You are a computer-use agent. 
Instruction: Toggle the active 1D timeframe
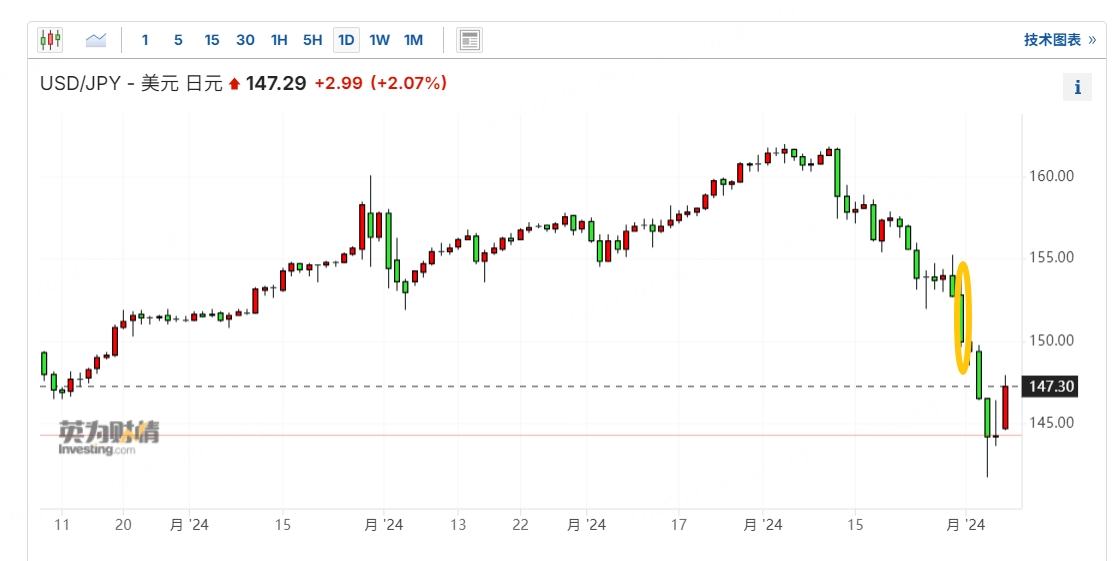click(346, 40)
